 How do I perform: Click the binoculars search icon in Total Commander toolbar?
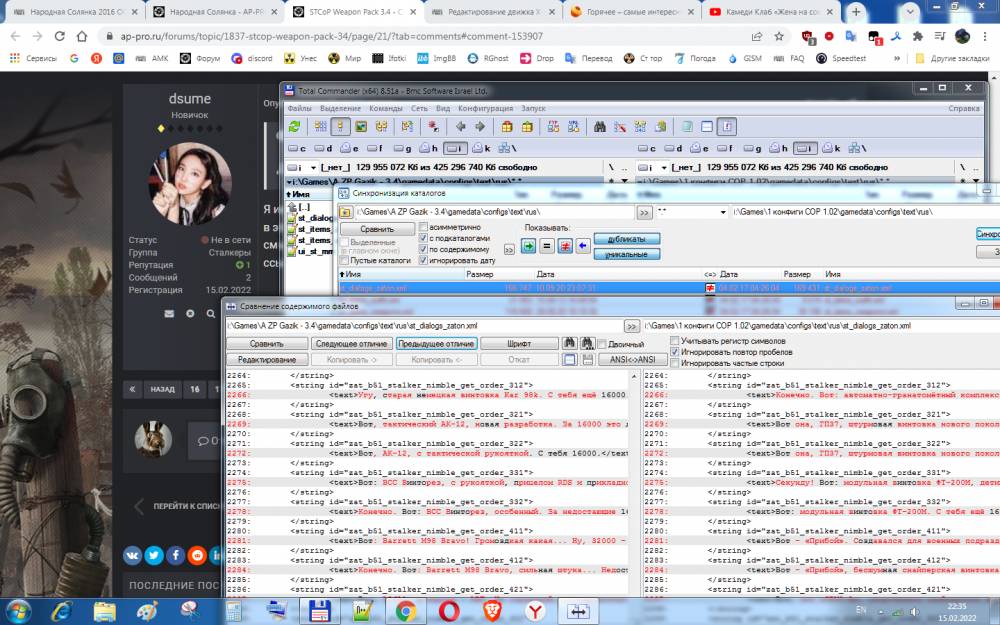point(600,127)
